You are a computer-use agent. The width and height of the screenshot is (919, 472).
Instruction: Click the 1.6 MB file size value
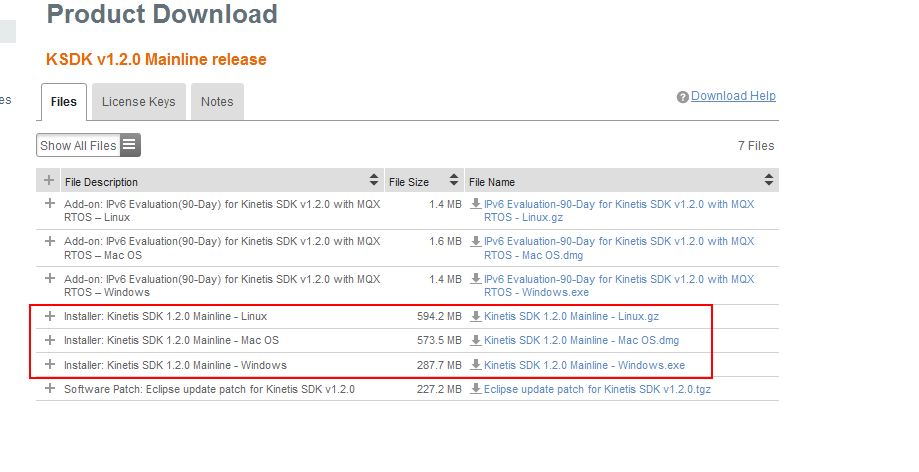point(445,241)
